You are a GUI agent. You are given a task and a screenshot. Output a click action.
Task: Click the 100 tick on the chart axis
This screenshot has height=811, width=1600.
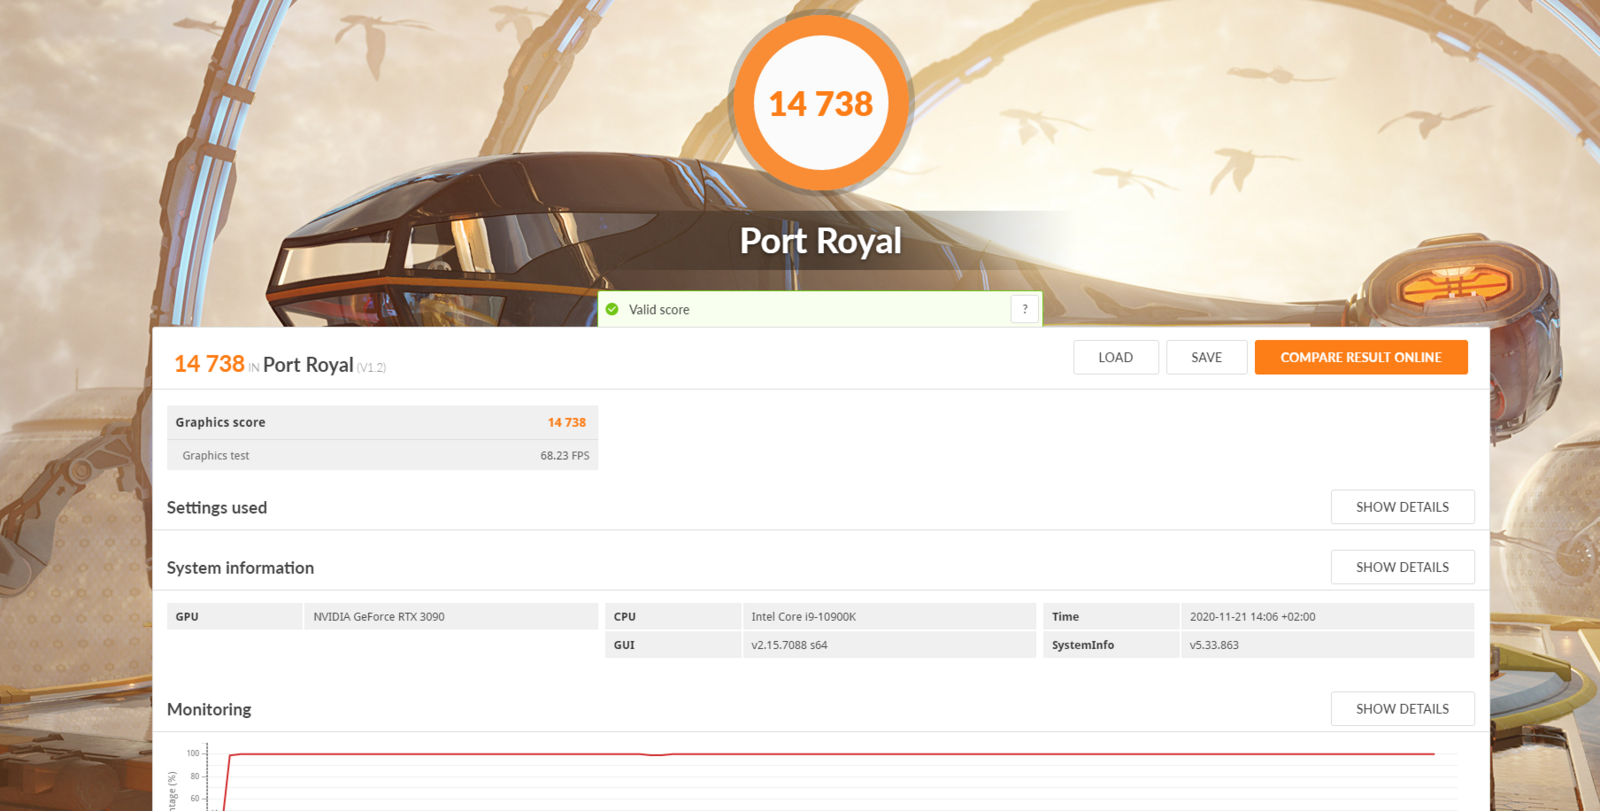(x=193, y=753)
